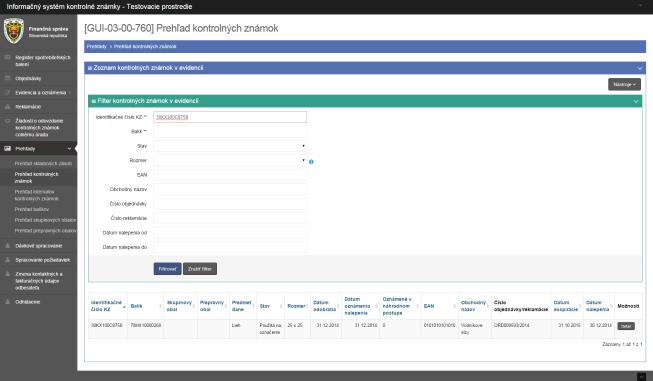This screenshot has height=381, width=653.
Task: Click the EAN input field in the filter
Action: (230, 175)
